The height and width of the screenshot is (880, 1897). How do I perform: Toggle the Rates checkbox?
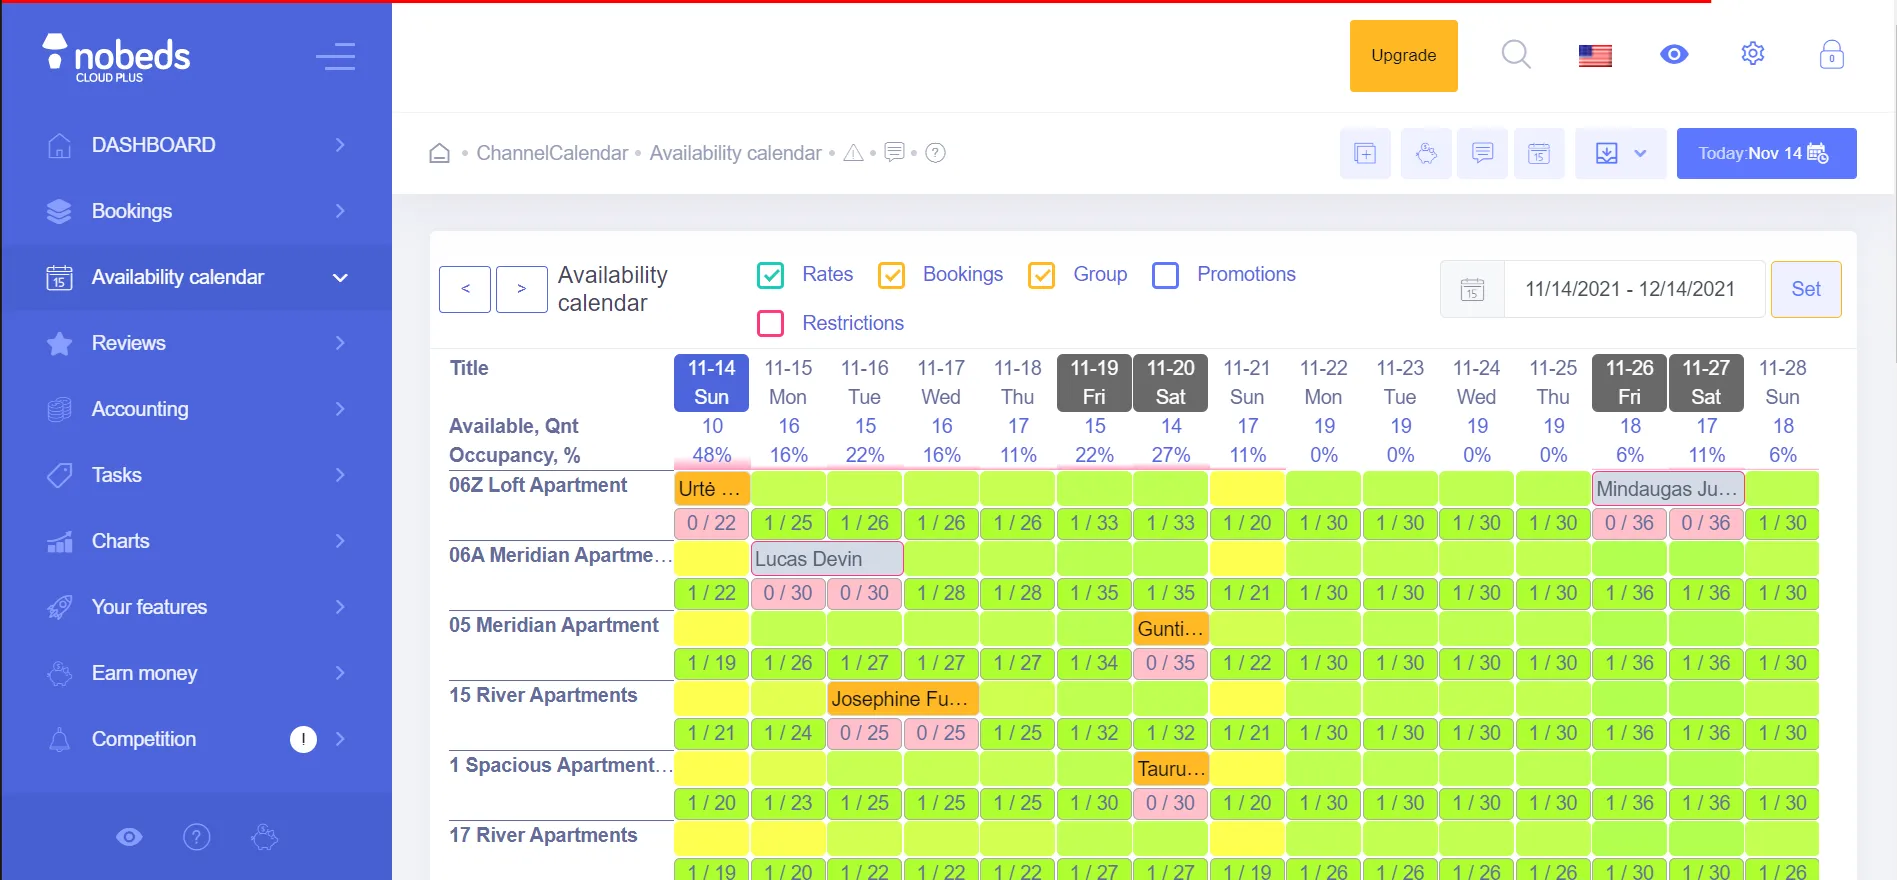click(x=770, y=275)
